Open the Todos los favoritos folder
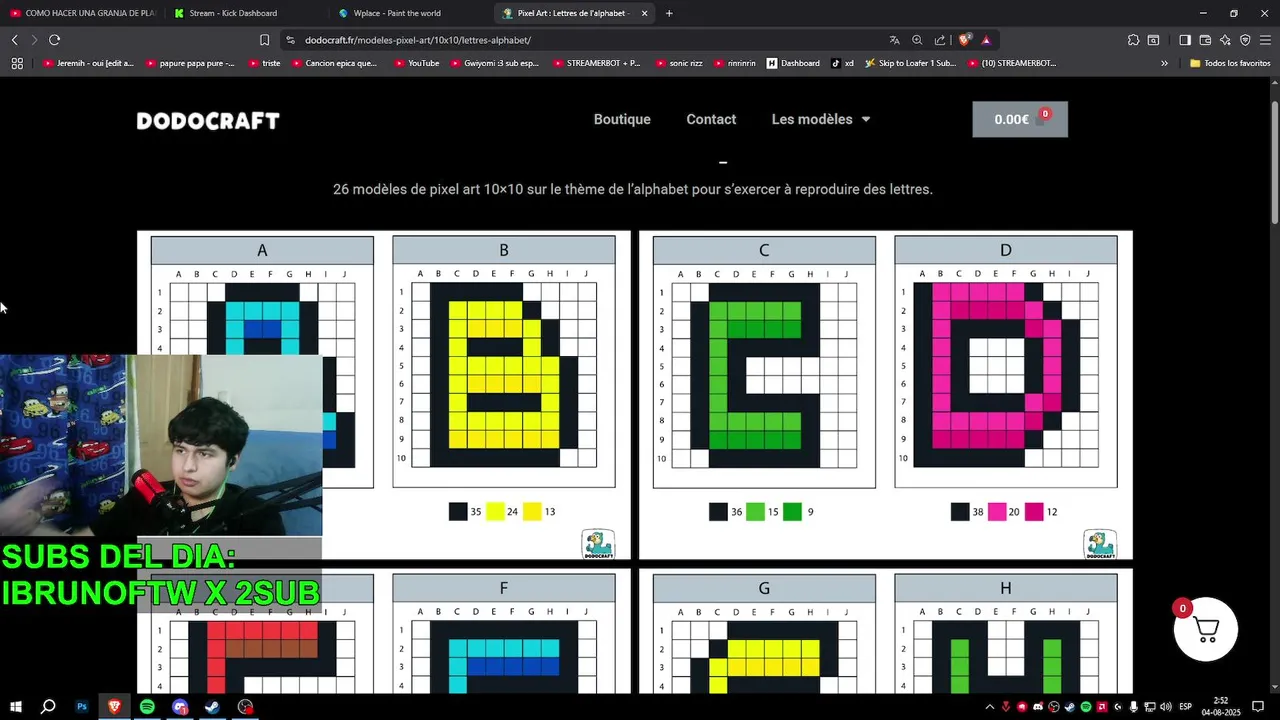Viewport: 1280px width, 720px height. 1230,63
